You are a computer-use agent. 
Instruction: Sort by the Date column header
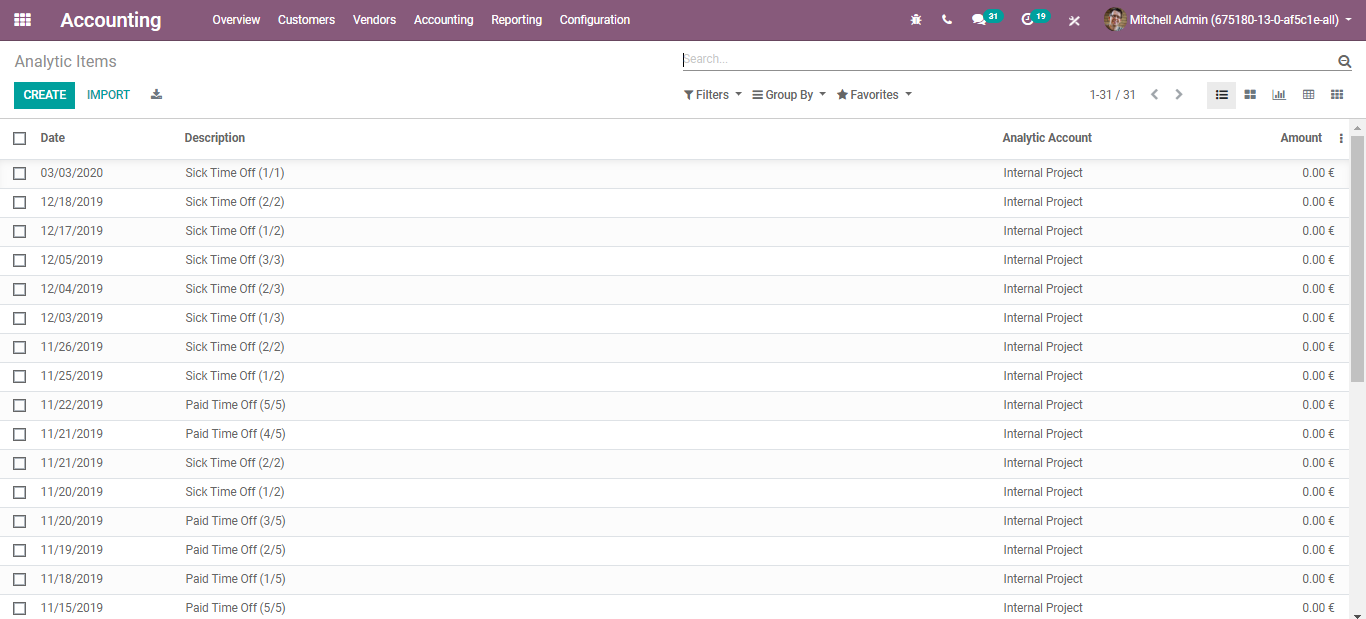click(53, 138)
